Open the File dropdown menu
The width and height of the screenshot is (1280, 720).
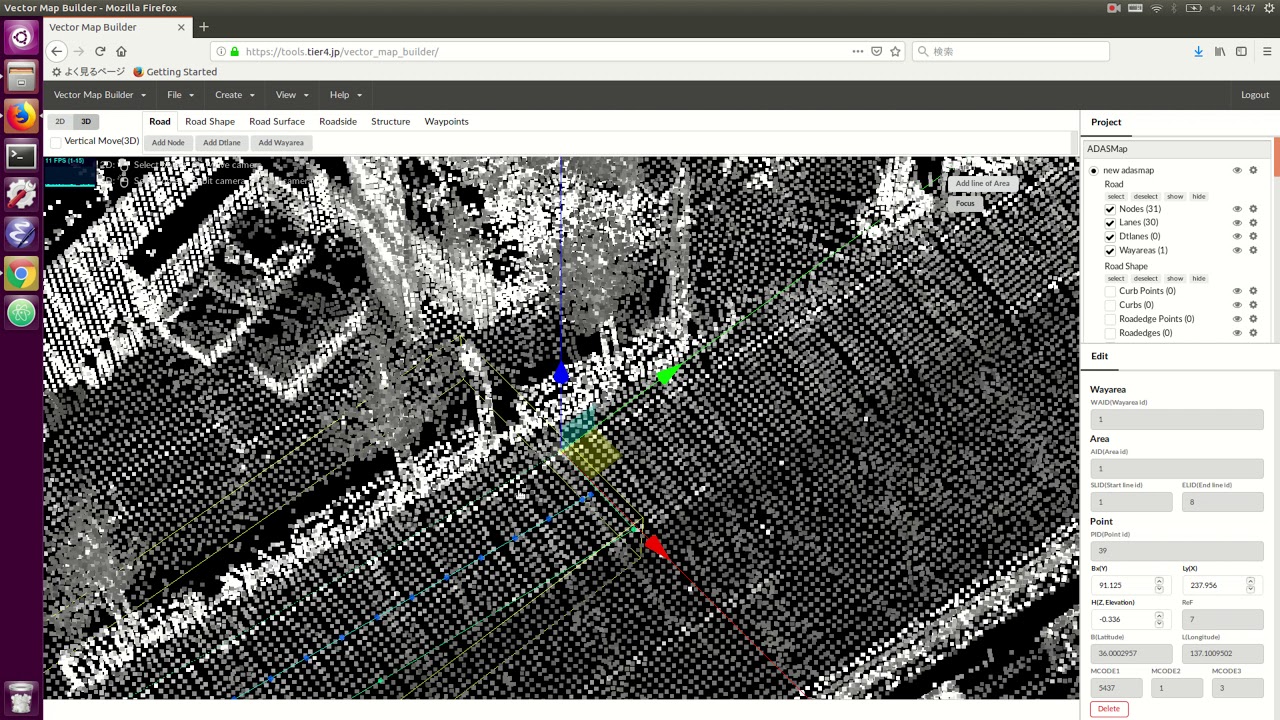tap(180, 95)
